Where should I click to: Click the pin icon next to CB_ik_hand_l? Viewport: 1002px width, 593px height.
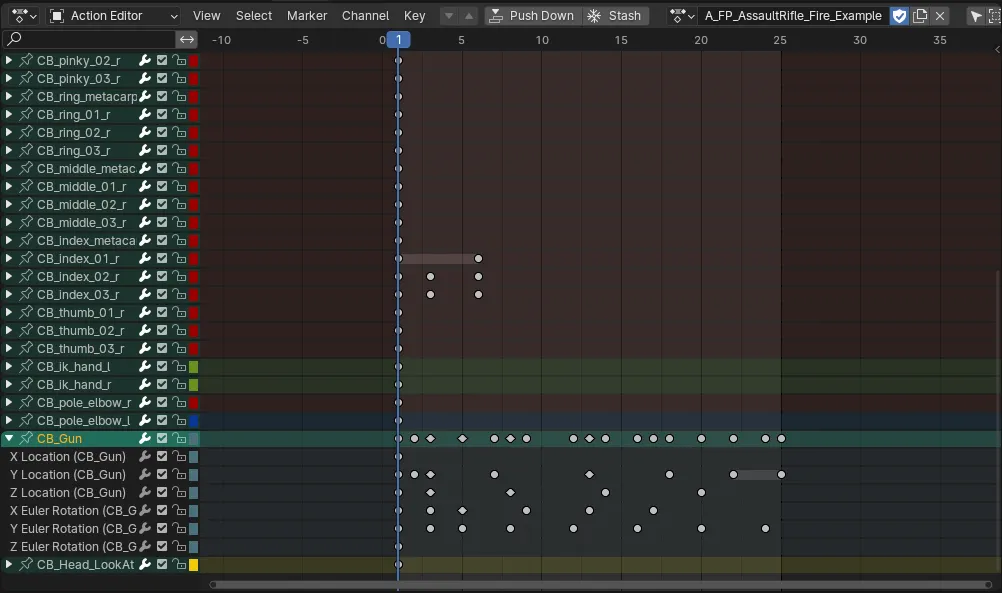point(26,367)
